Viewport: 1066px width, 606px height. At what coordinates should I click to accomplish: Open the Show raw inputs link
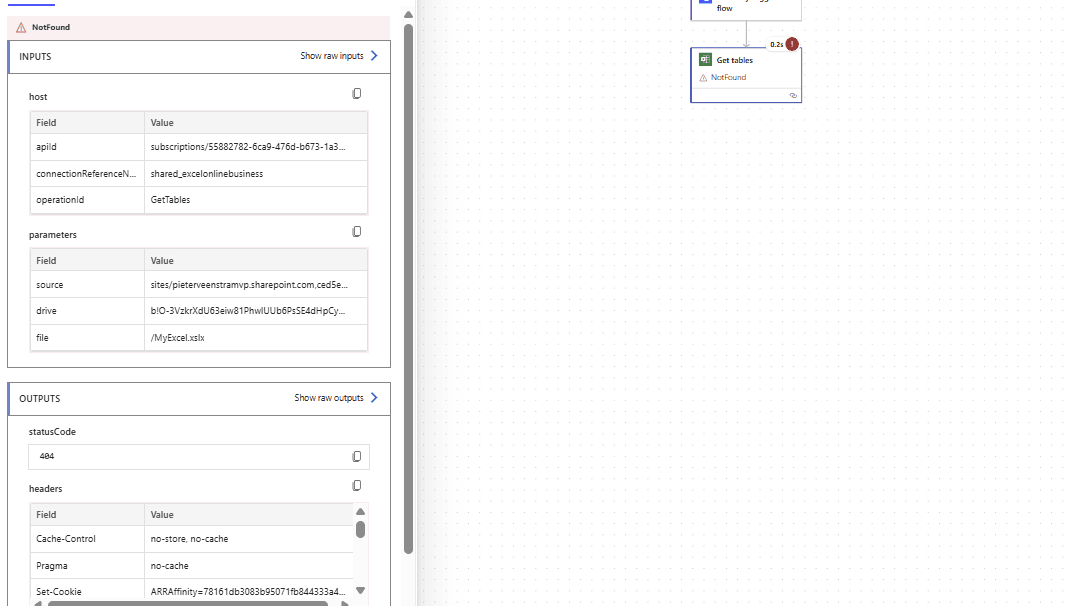click(332, 56)
